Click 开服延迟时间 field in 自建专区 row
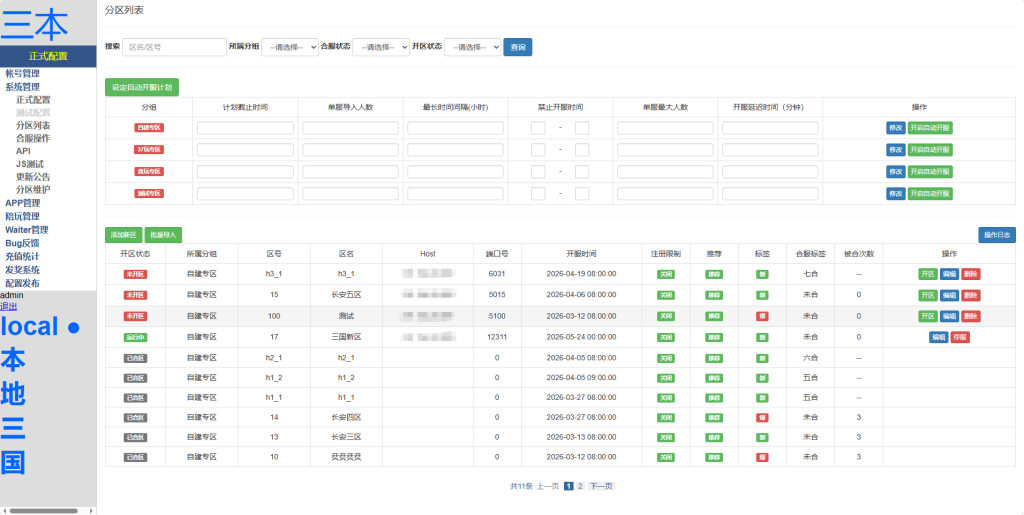This screenshot has height=515, width=1024. (x=770, y=128)
